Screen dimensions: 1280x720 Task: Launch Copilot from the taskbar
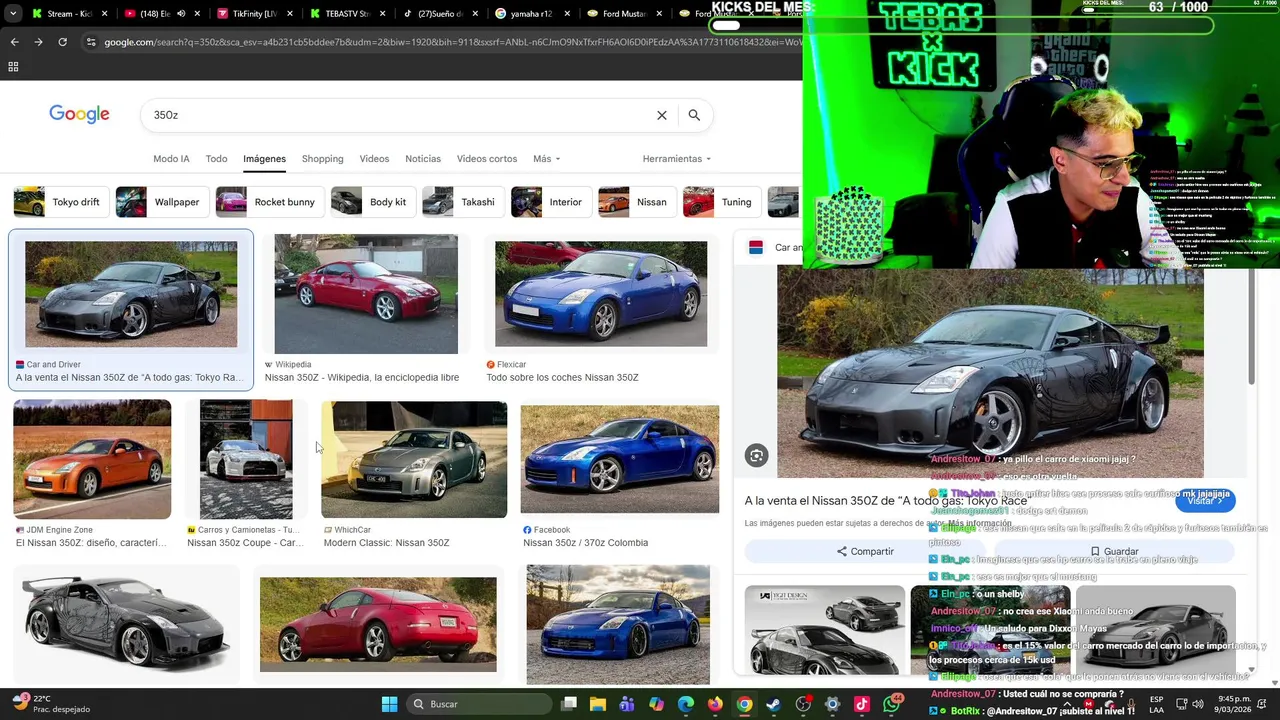tap(656, 704)
